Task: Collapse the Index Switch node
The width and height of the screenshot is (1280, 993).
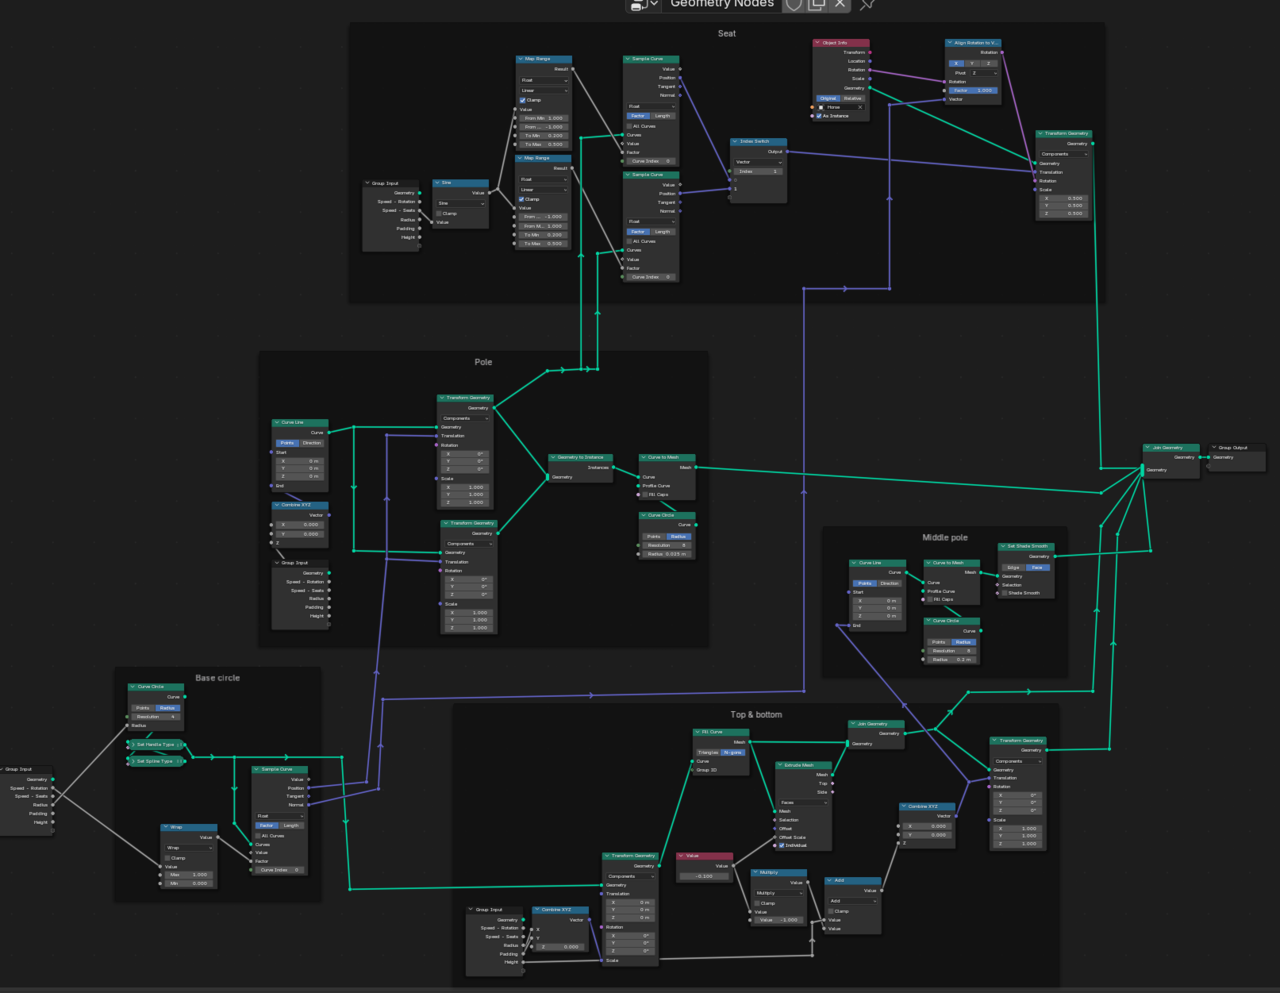Action: click(x=735, y=142)
